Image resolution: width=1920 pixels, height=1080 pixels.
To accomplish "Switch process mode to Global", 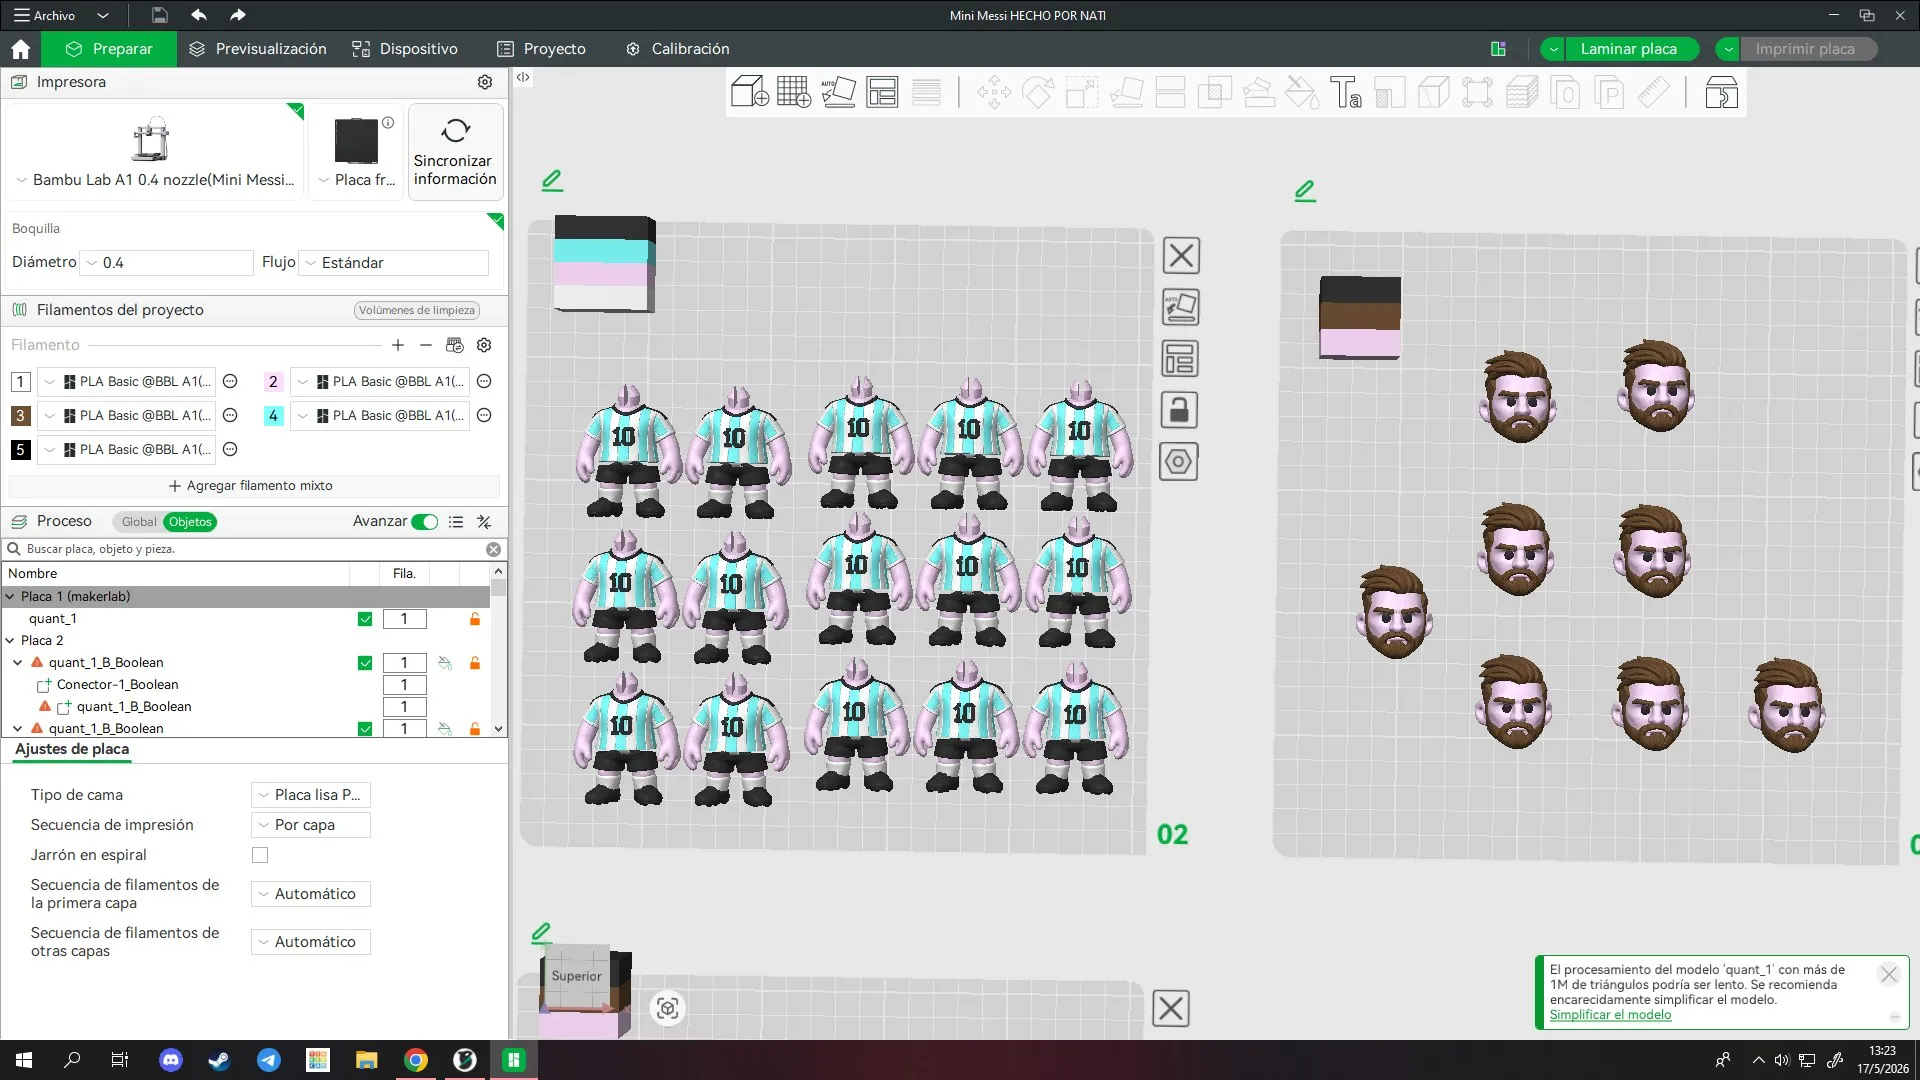I will pos(138,521).
